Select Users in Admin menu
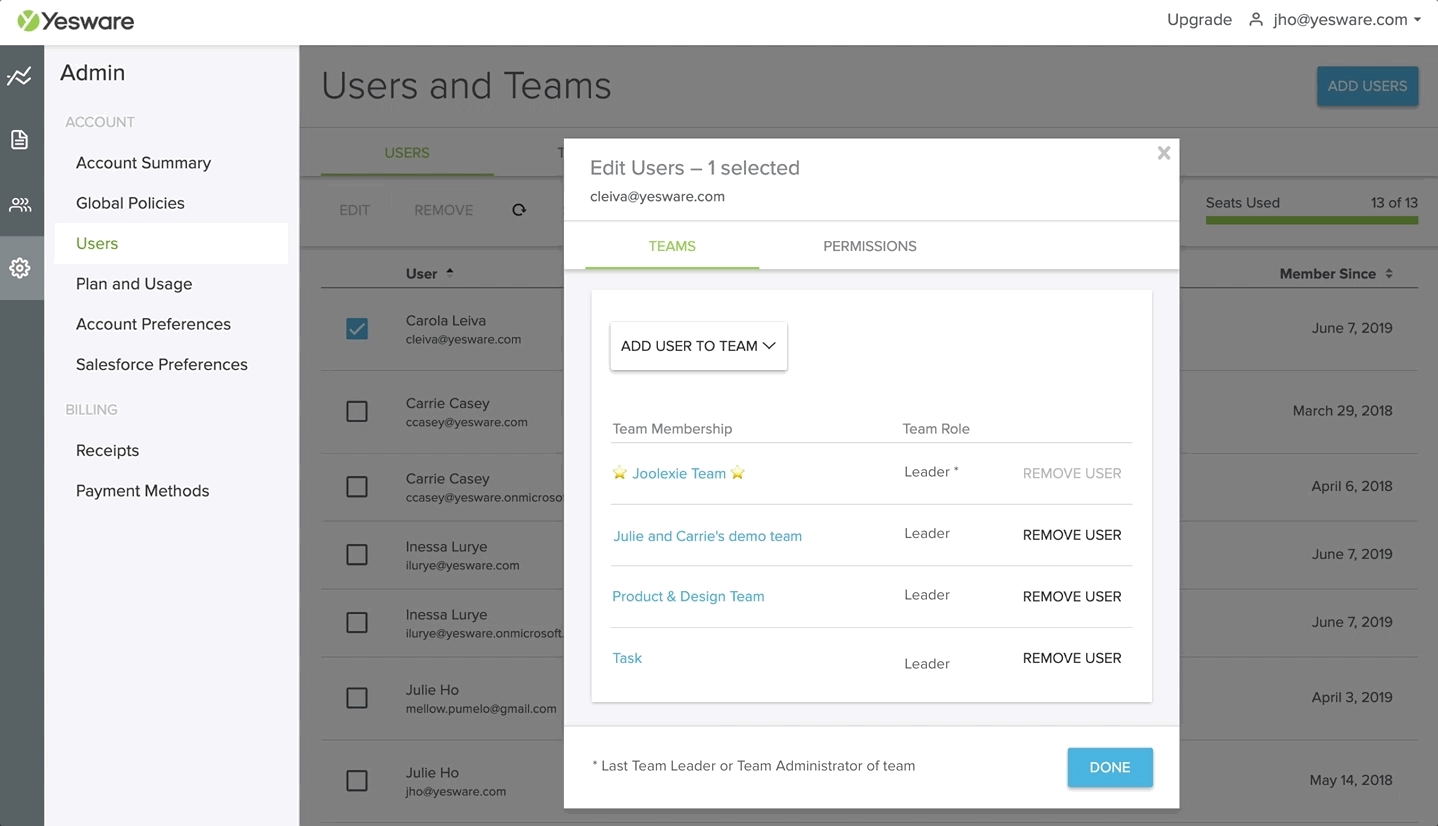Viewport: 1438px width, 826px height. [97, 244]
